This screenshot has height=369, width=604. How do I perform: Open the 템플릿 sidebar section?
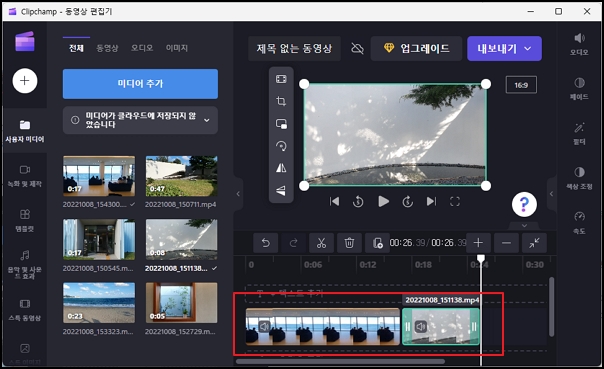(x=25, y=220)
